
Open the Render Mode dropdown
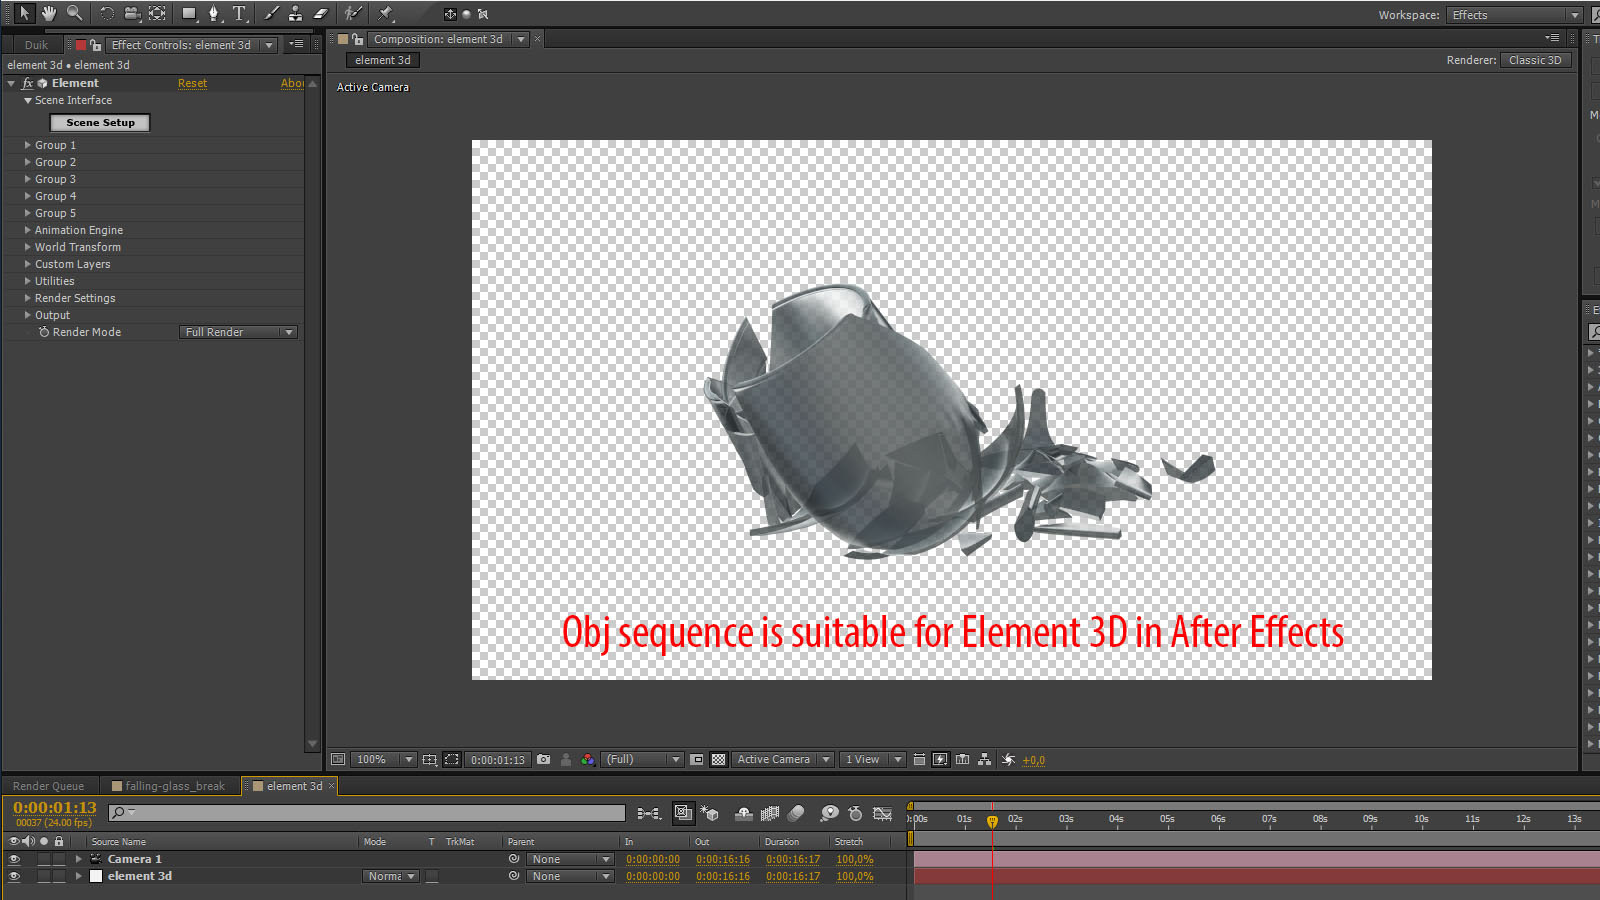click(x=238, y=332)
